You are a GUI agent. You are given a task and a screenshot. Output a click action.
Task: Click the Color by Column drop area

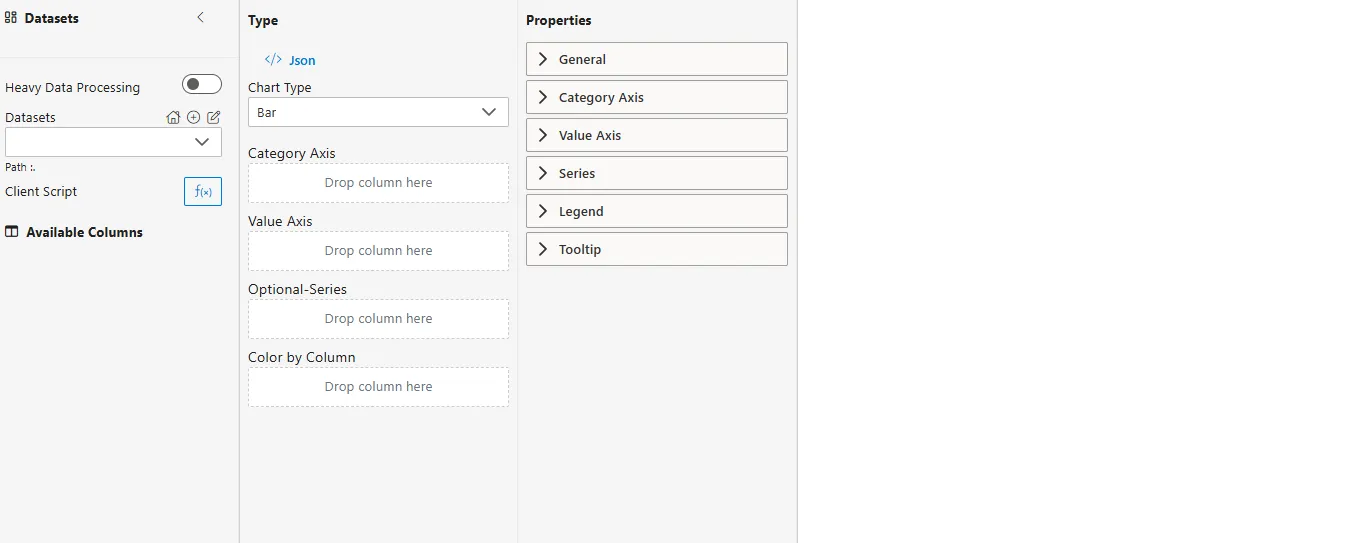click(x=378, y=387)
